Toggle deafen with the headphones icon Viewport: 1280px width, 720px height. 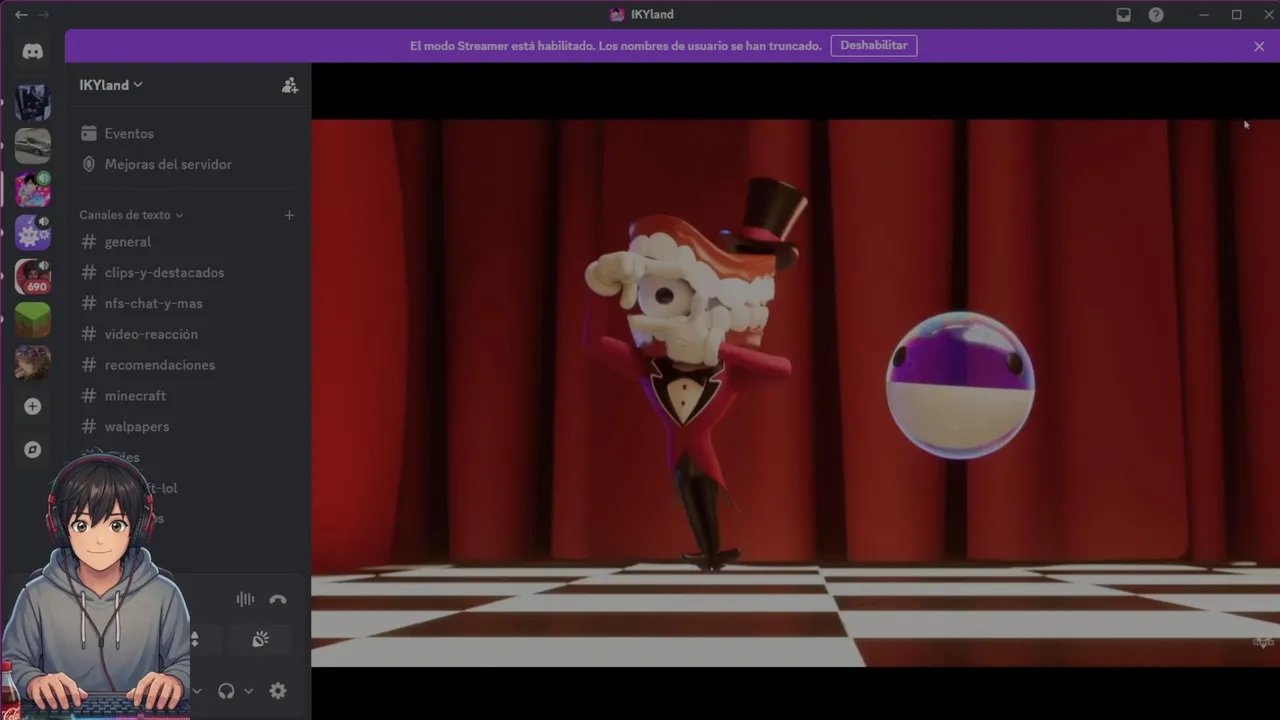click(226, 691)
